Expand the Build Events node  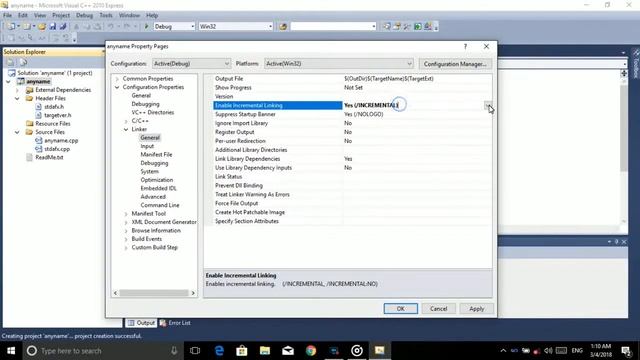point(126,239)
